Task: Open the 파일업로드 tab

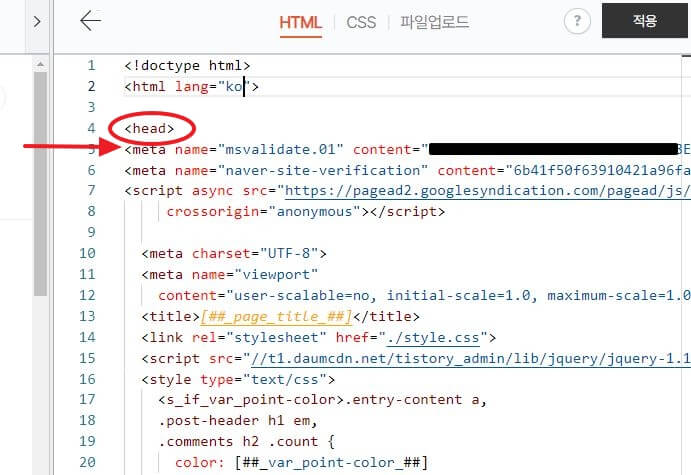Action: coord(435,22)
